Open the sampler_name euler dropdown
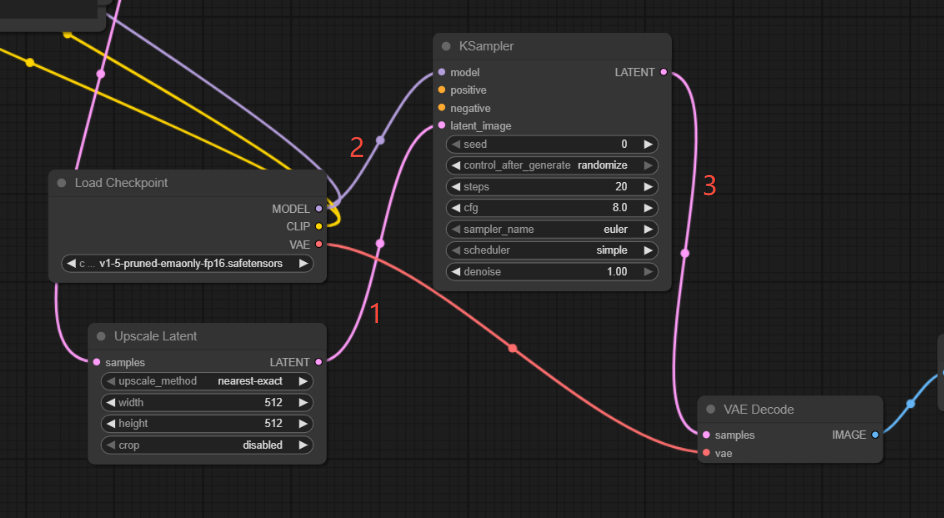The width and height of the screenshot is (944, 518). click(x=552, y=229)
